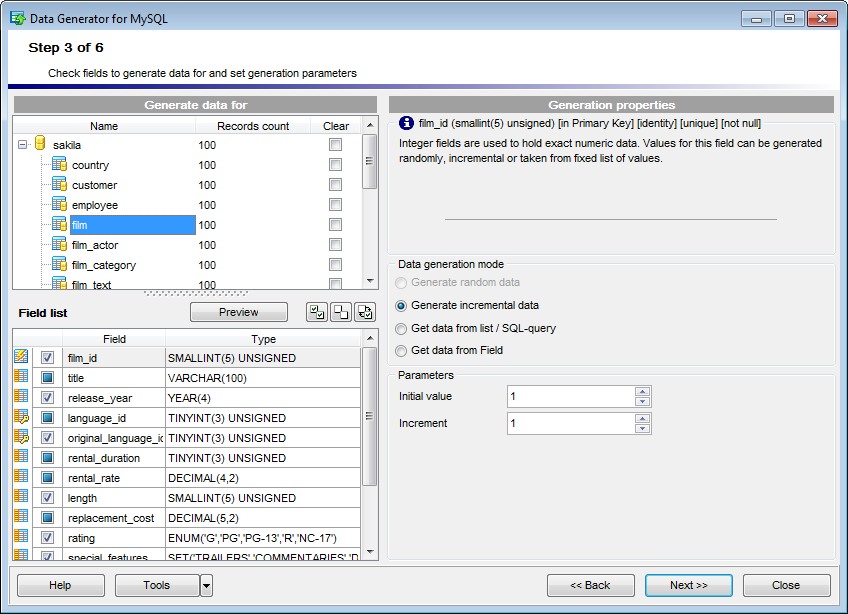Click the key icon beside original_language_id
Viewport: 848px width, 614px height.
pos(20,438)
